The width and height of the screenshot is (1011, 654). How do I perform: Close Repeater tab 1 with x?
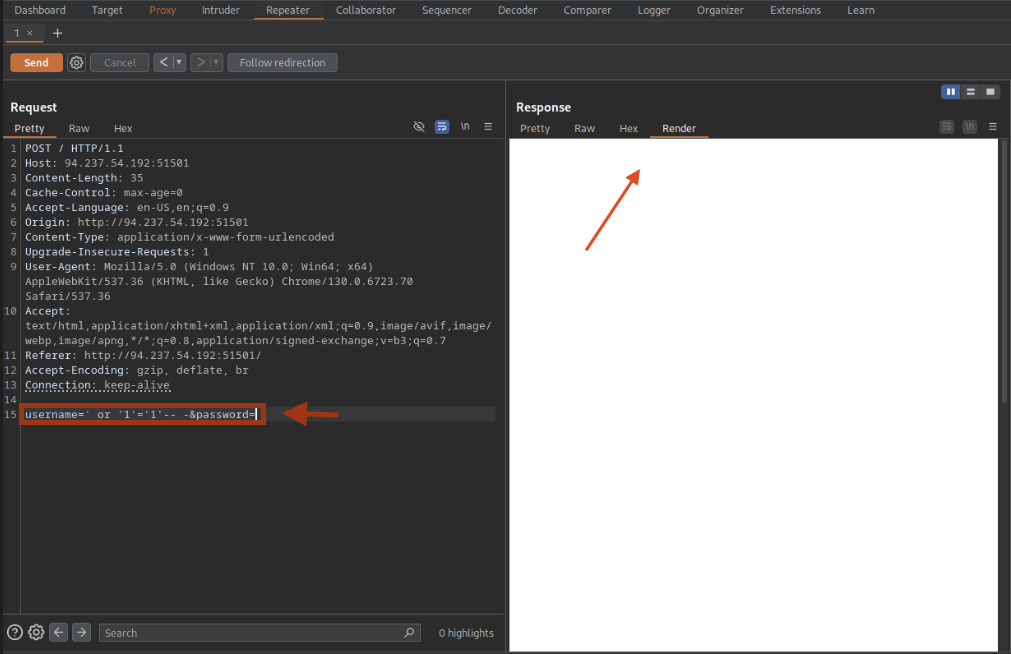tap(30, 33)
